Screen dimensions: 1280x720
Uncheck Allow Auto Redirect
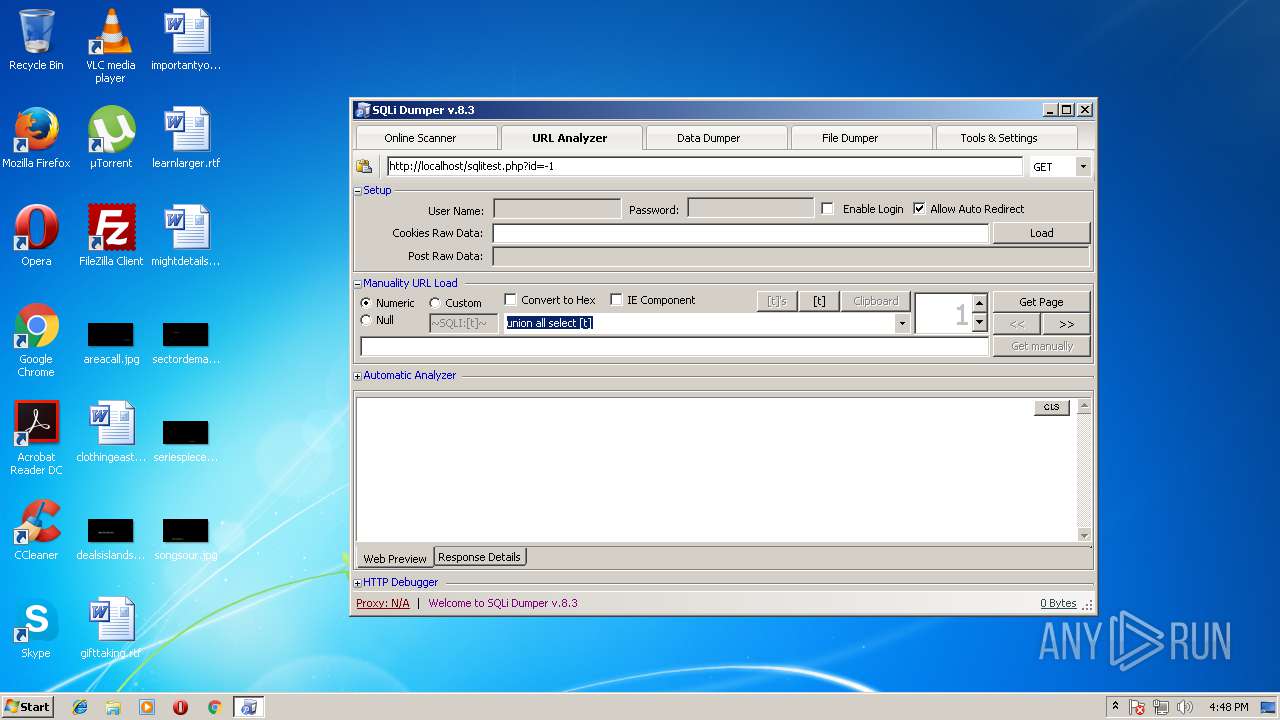919,209
